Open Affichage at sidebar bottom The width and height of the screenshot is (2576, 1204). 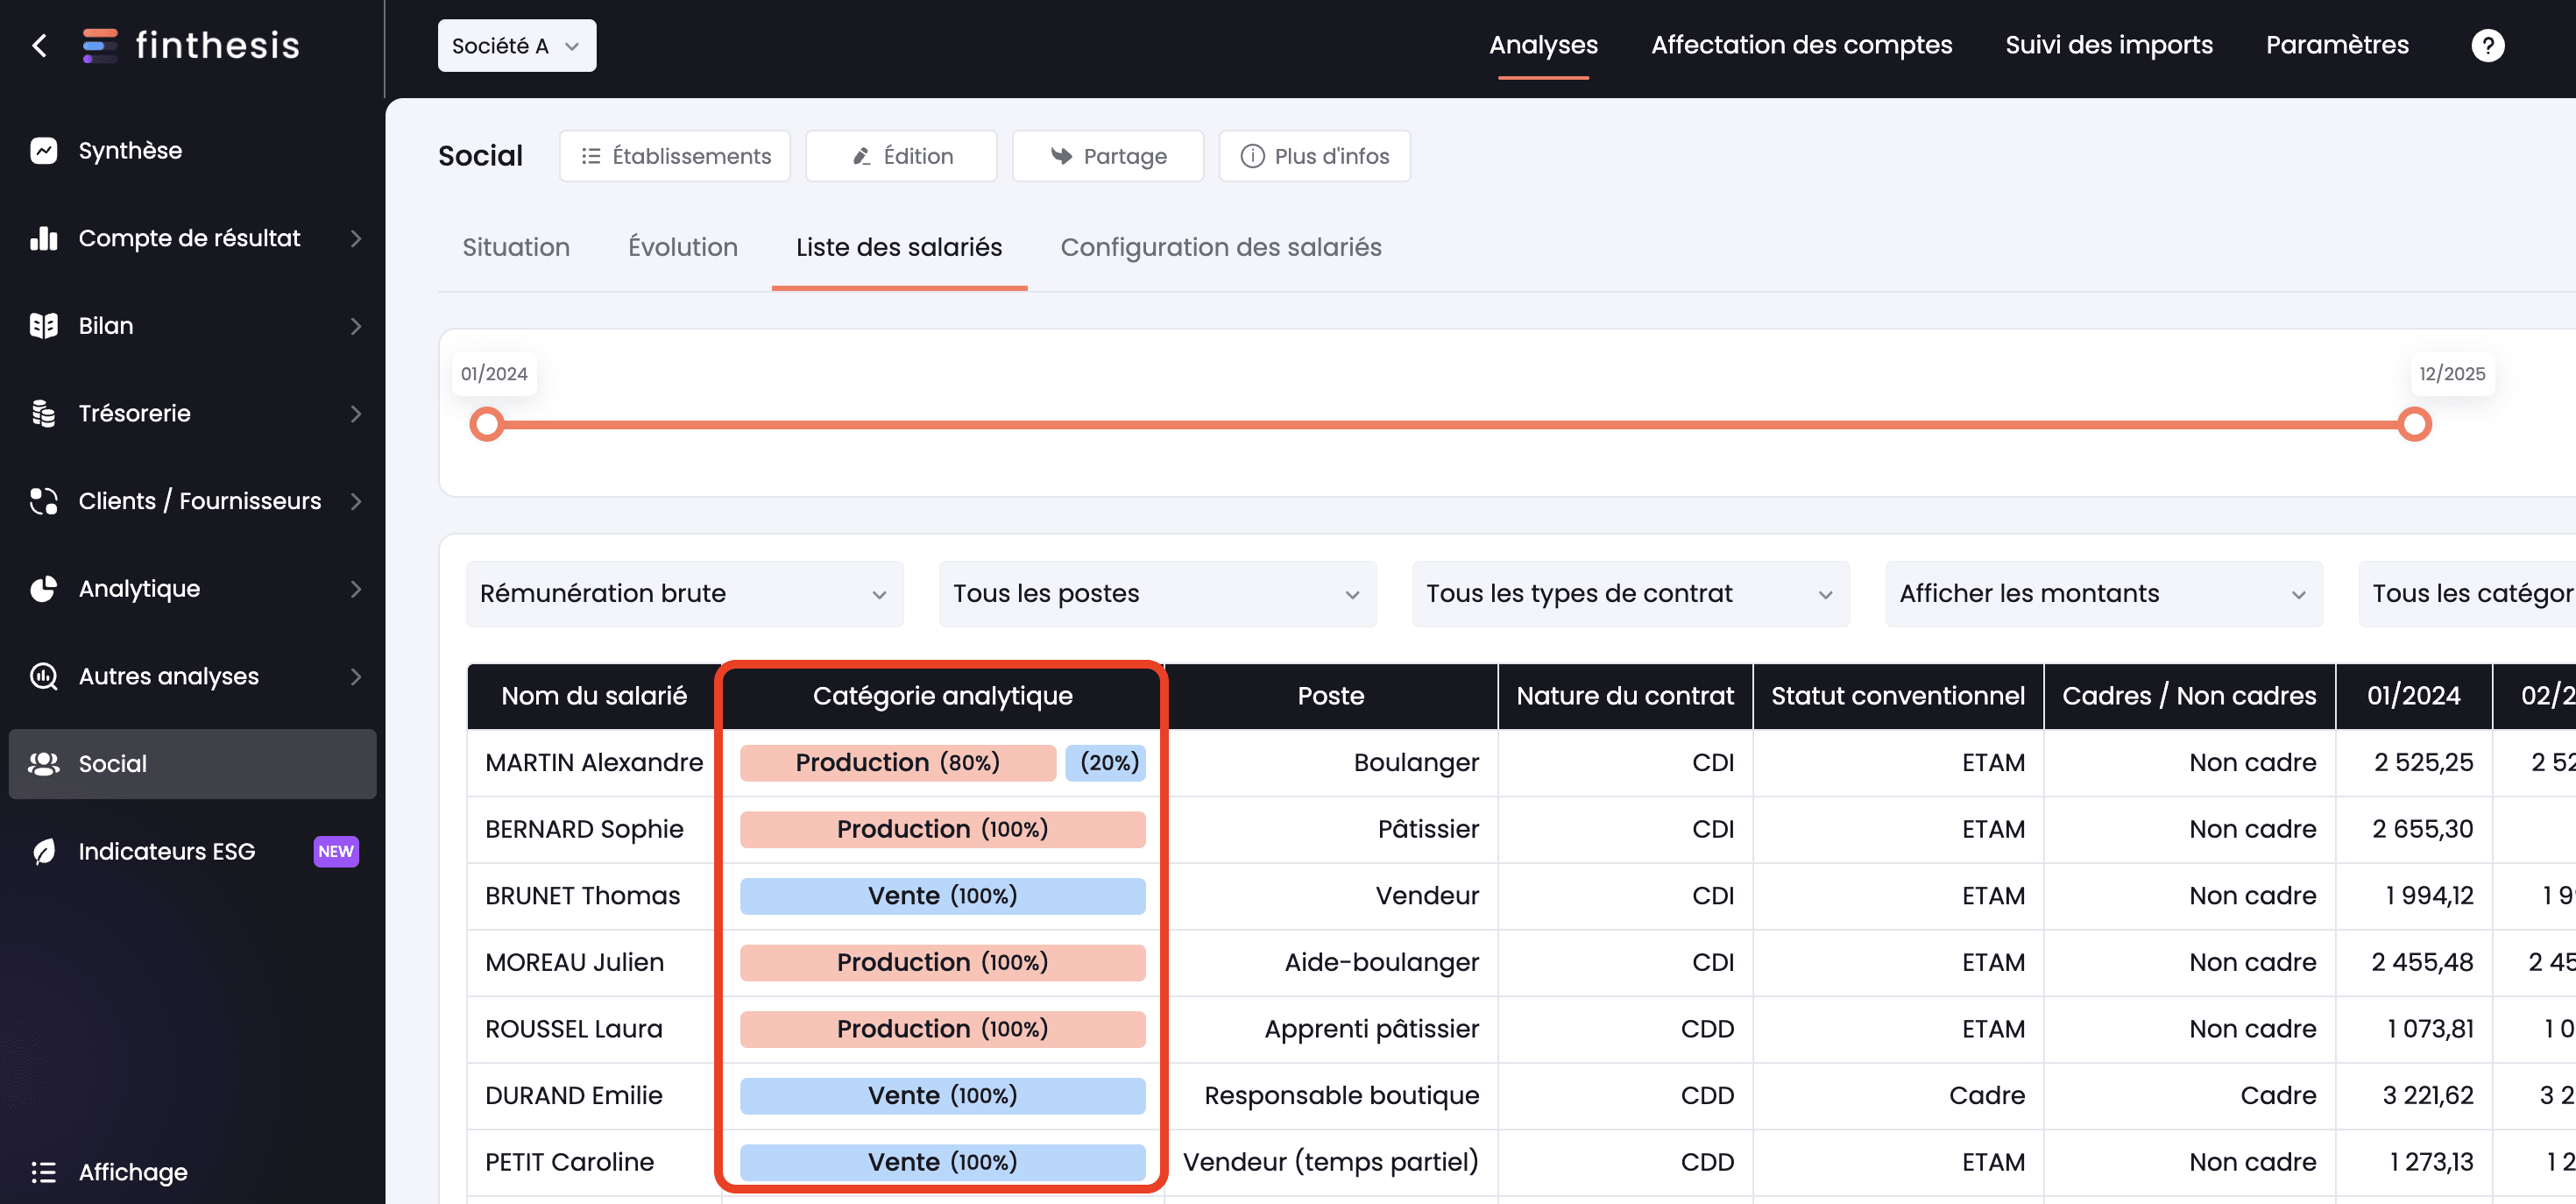tap(133, 1172)
